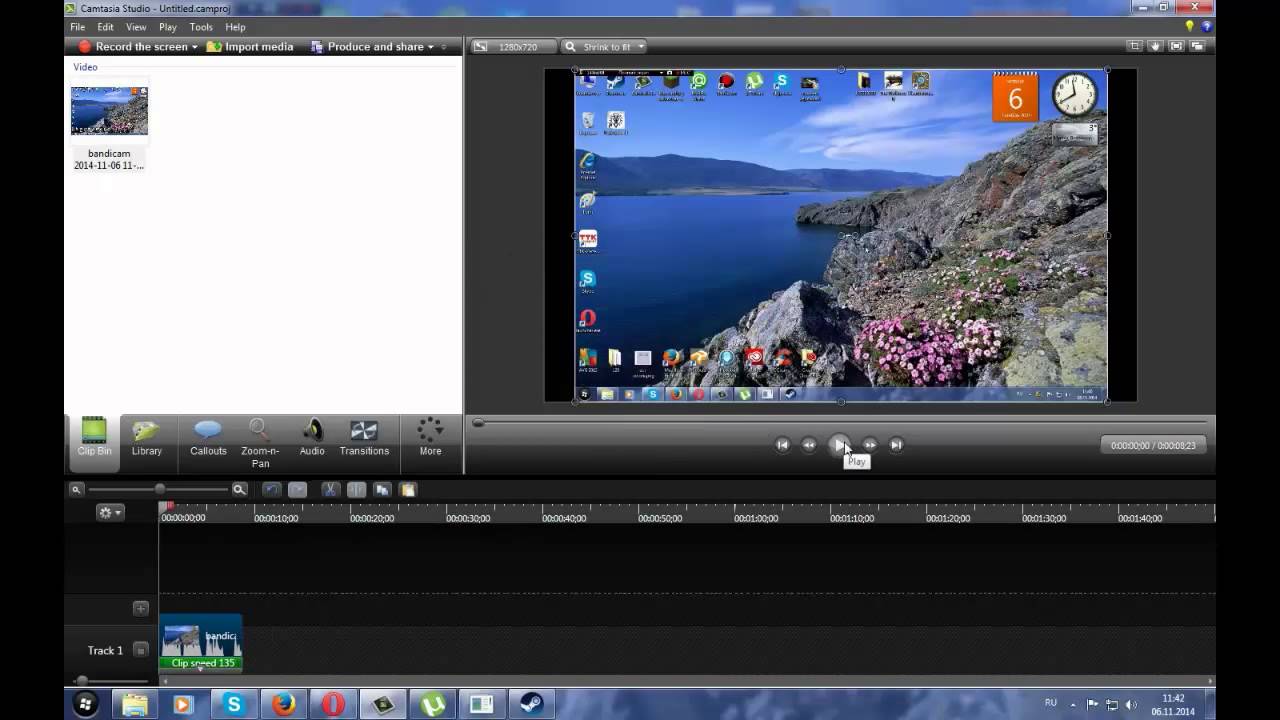Detach the preview window

tap(1197, 46)
